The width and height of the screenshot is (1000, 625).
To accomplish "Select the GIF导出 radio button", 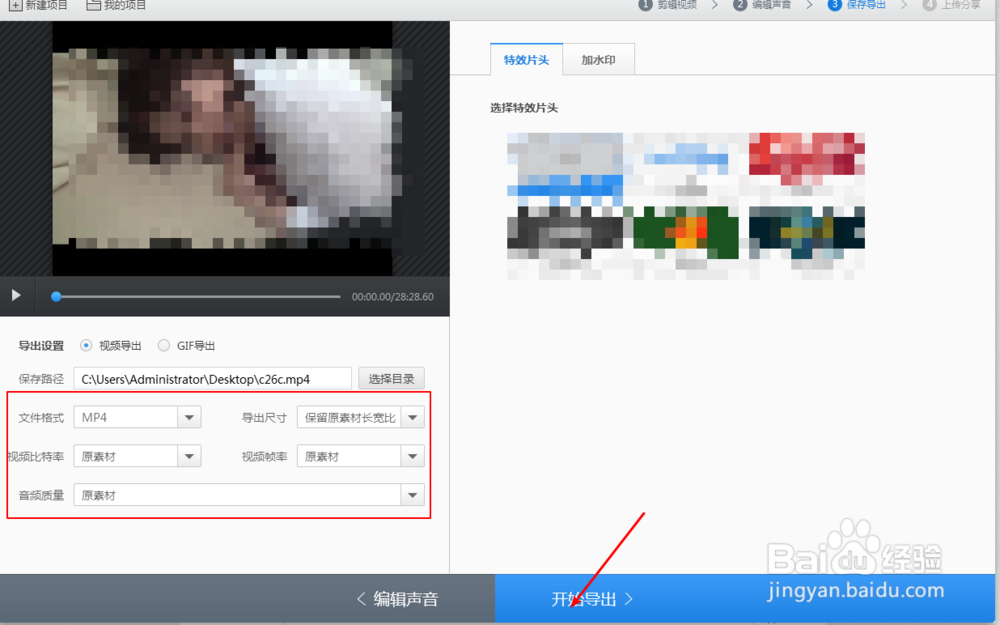I will pos(164,346).
